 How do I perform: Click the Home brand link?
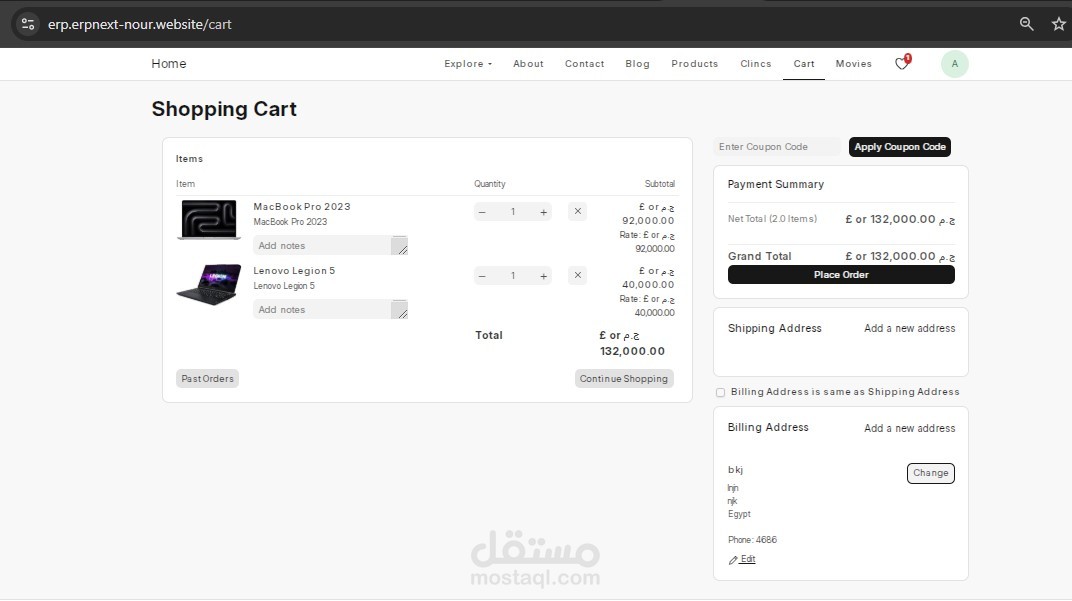click(x=169, y=64)
